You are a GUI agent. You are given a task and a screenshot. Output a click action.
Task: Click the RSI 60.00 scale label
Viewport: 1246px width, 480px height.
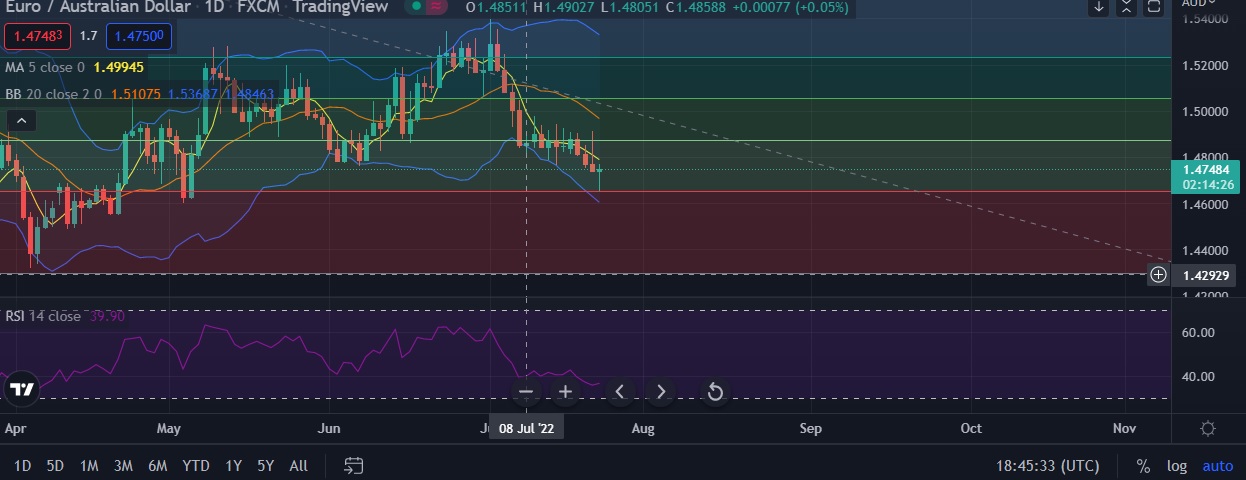pyautogui.click(x=1198, y=332)
